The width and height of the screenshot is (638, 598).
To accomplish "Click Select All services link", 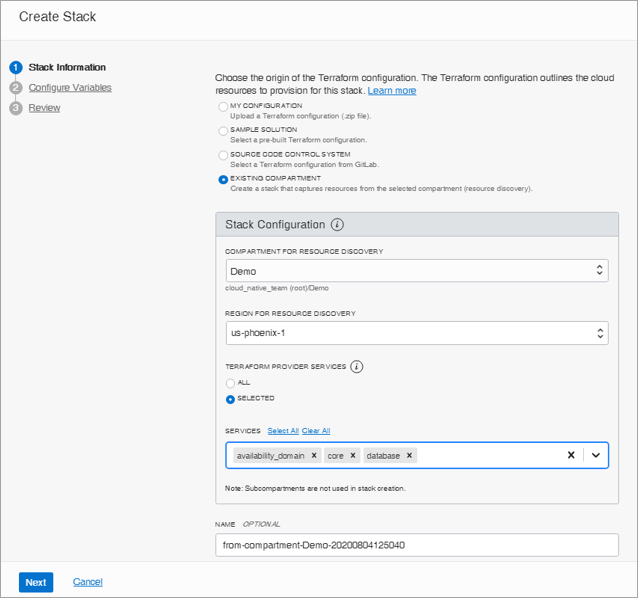I will point(283,431).
